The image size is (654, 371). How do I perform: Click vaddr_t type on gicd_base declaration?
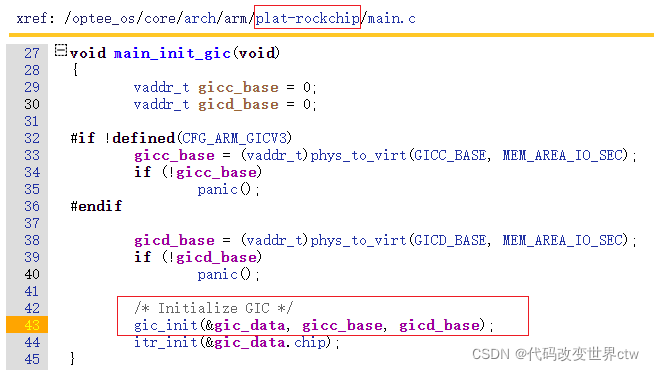pyautogui.click(x=161, y=104)
